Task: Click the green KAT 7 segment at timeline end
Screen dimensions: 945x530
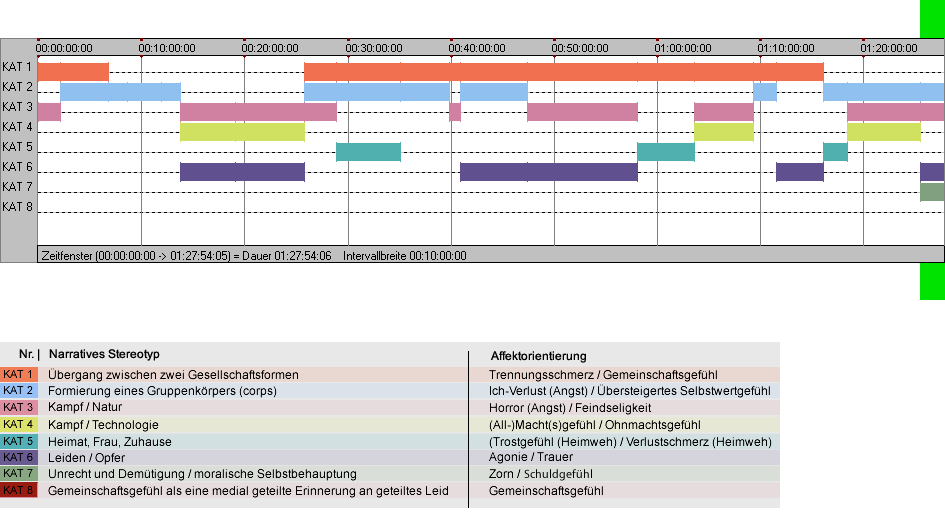Action: pyautogui.click(x=932, y=192)
